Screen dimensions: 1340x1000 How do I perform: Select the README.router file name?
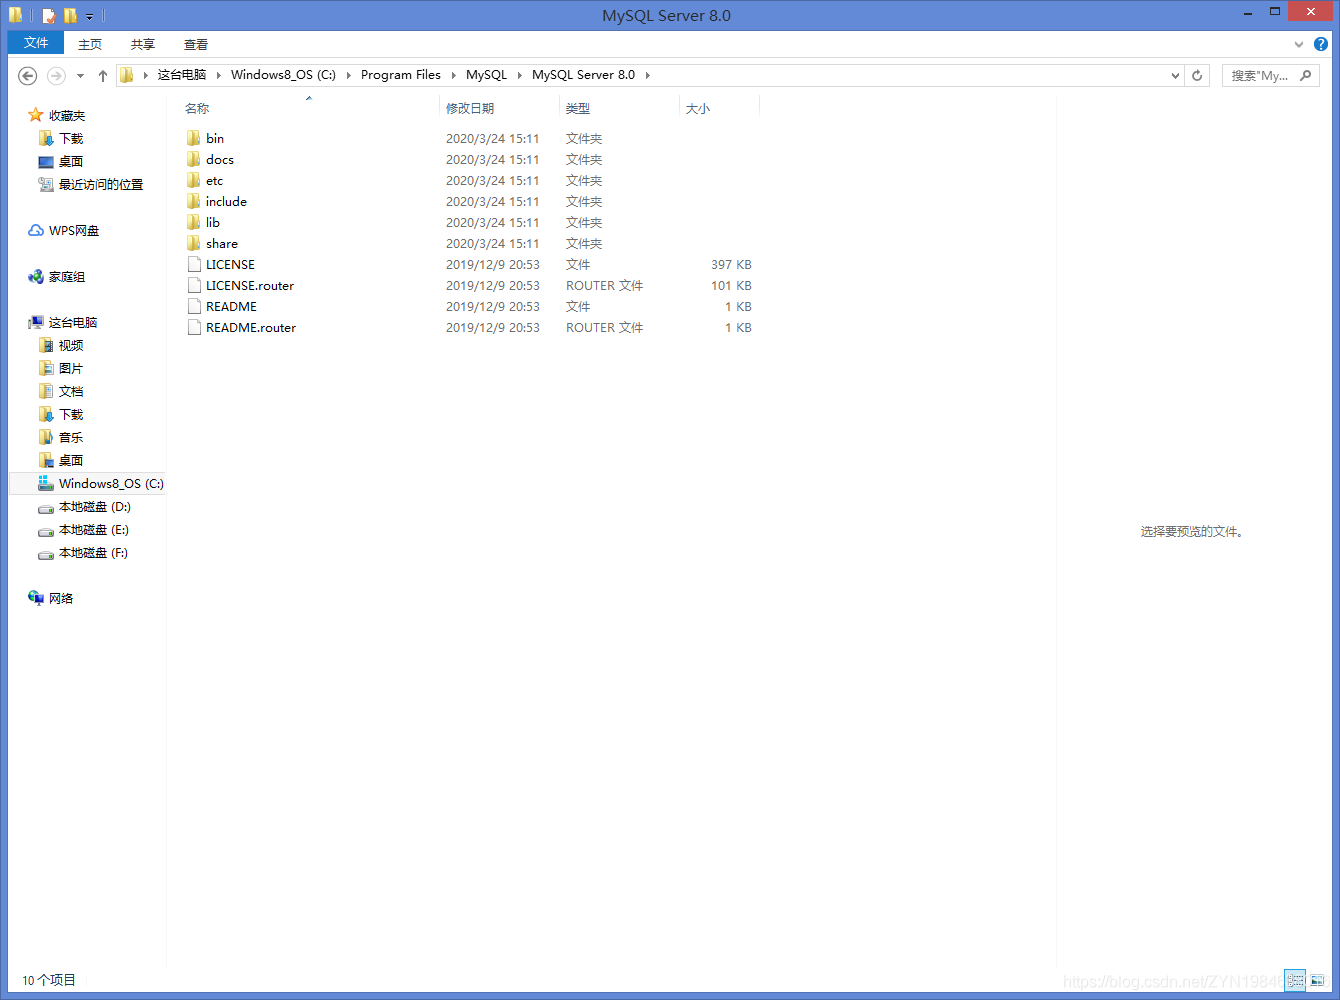click(251, 327)
